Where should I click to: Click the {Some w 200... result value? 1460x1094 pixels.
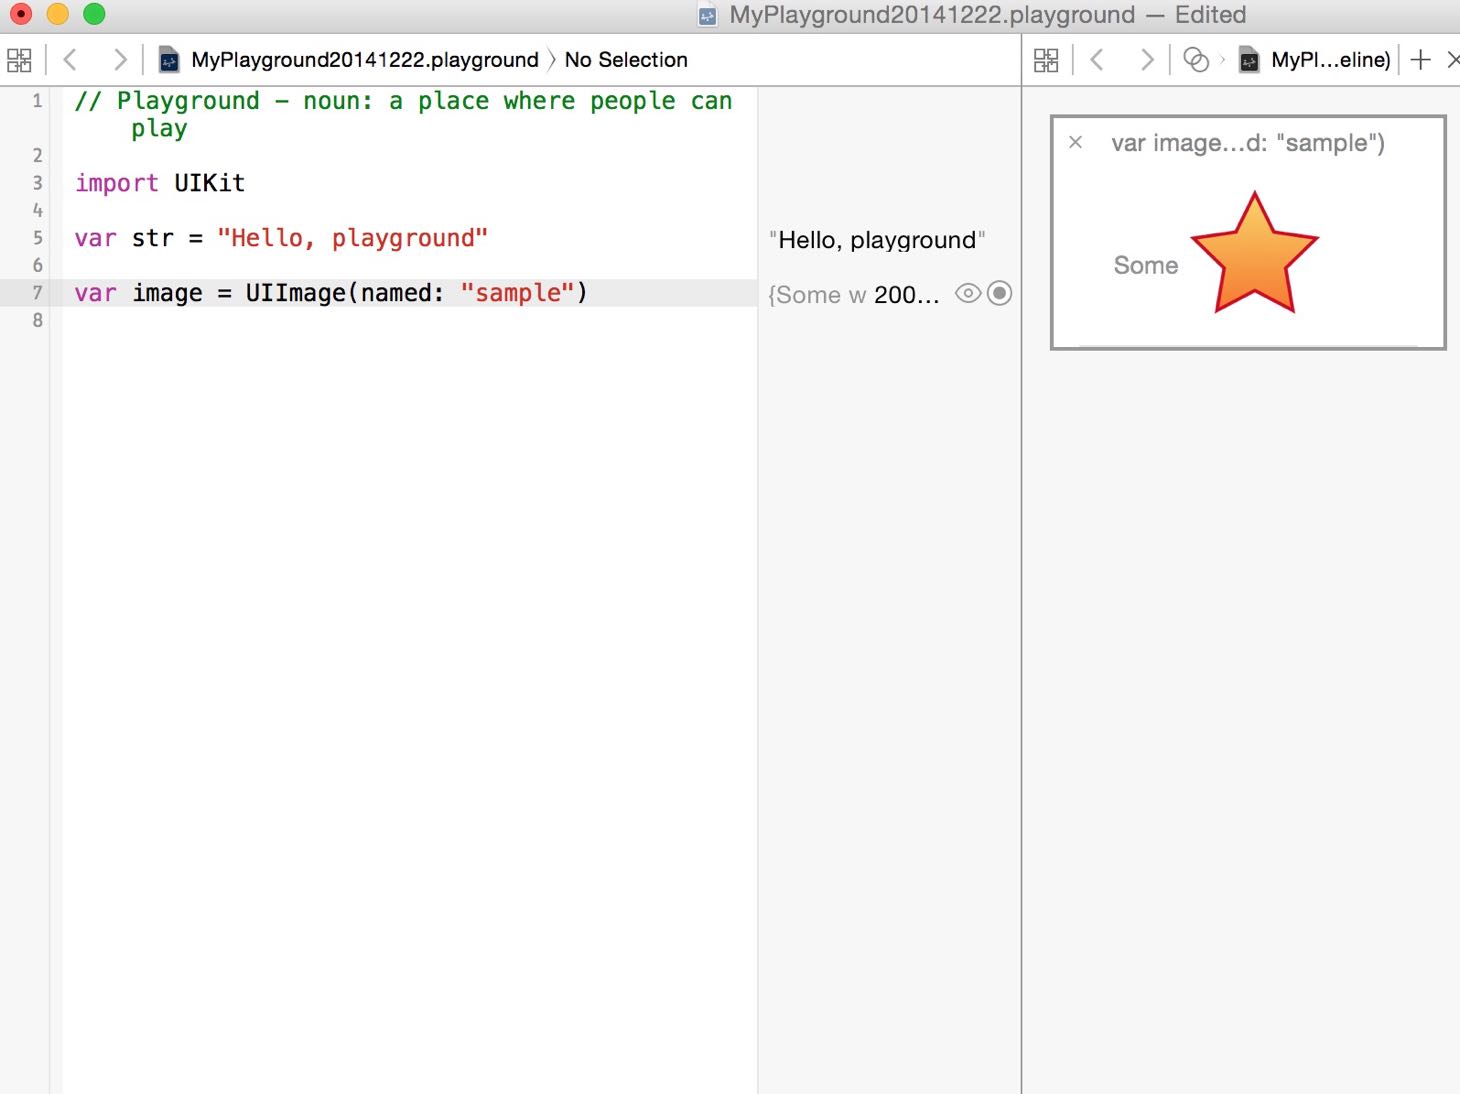[854, 295]
